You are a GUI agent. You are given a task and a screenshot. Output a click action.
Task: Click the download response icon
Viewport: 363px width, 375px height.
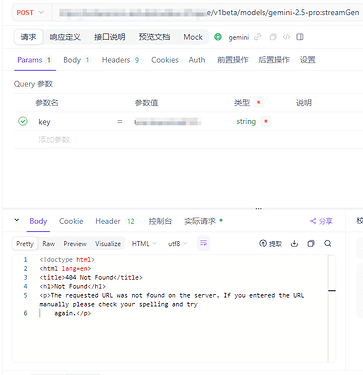294,244
